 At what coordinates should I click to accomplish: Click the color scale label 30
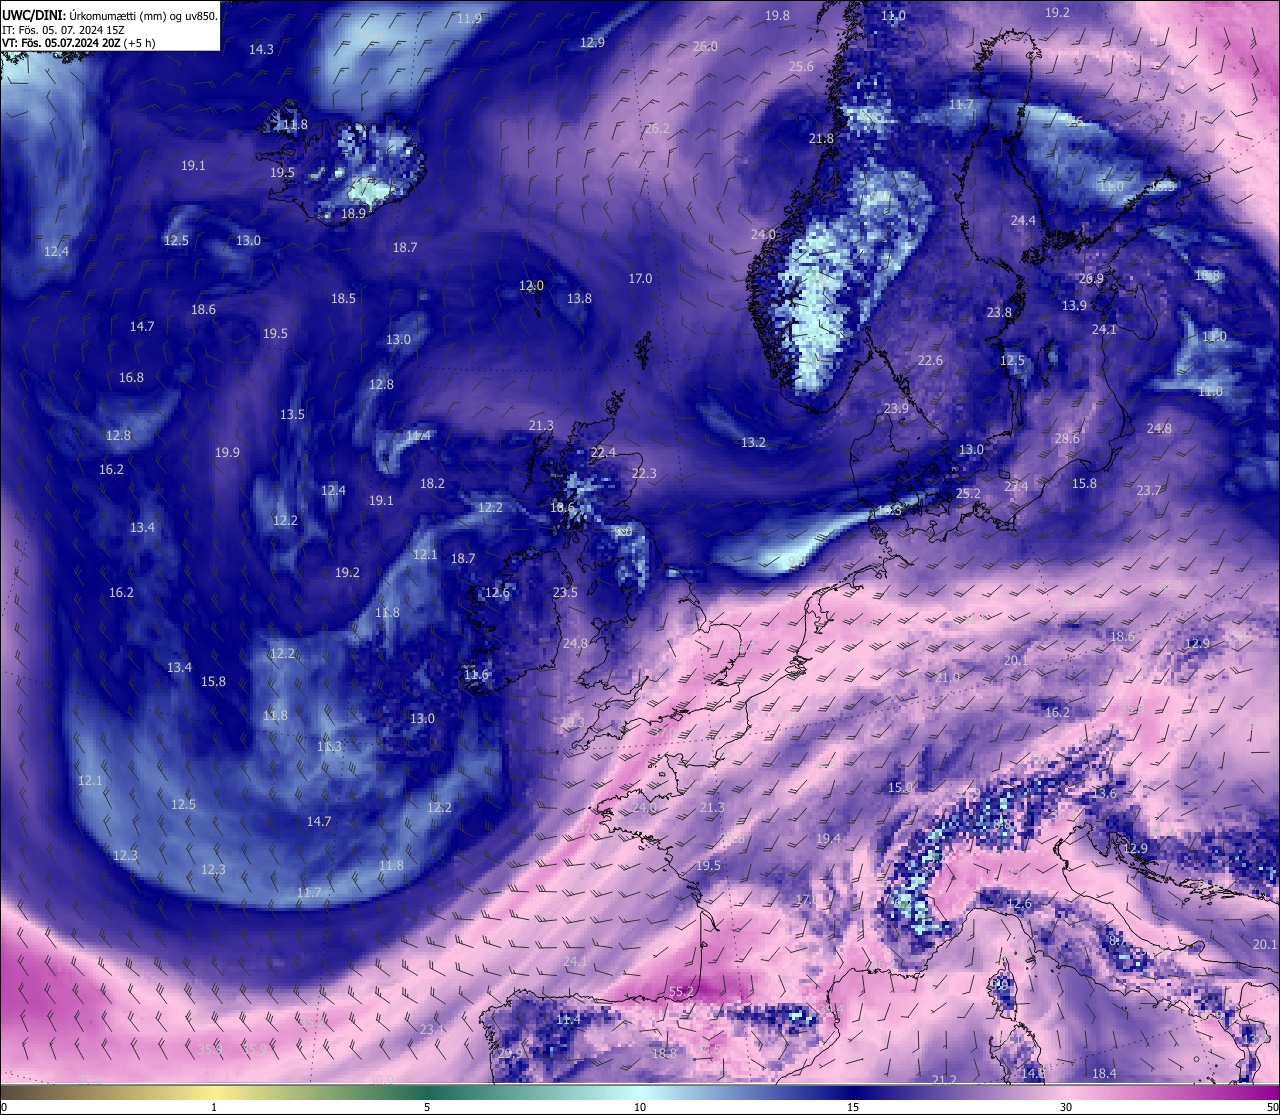pyautogui.click(x=1066, y=1107)
